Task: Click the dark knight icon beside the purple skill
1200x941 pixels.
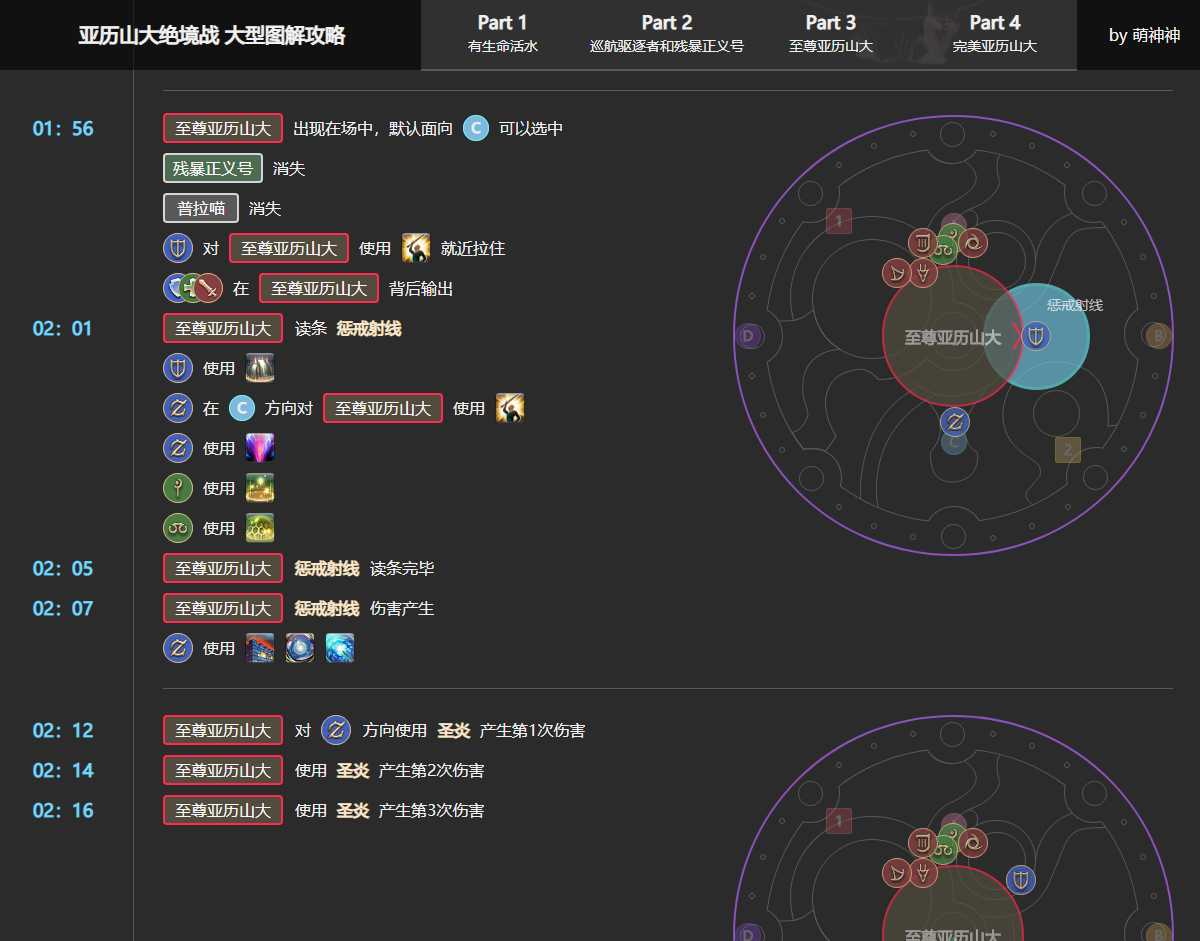Action: click(x=178, y=448)
